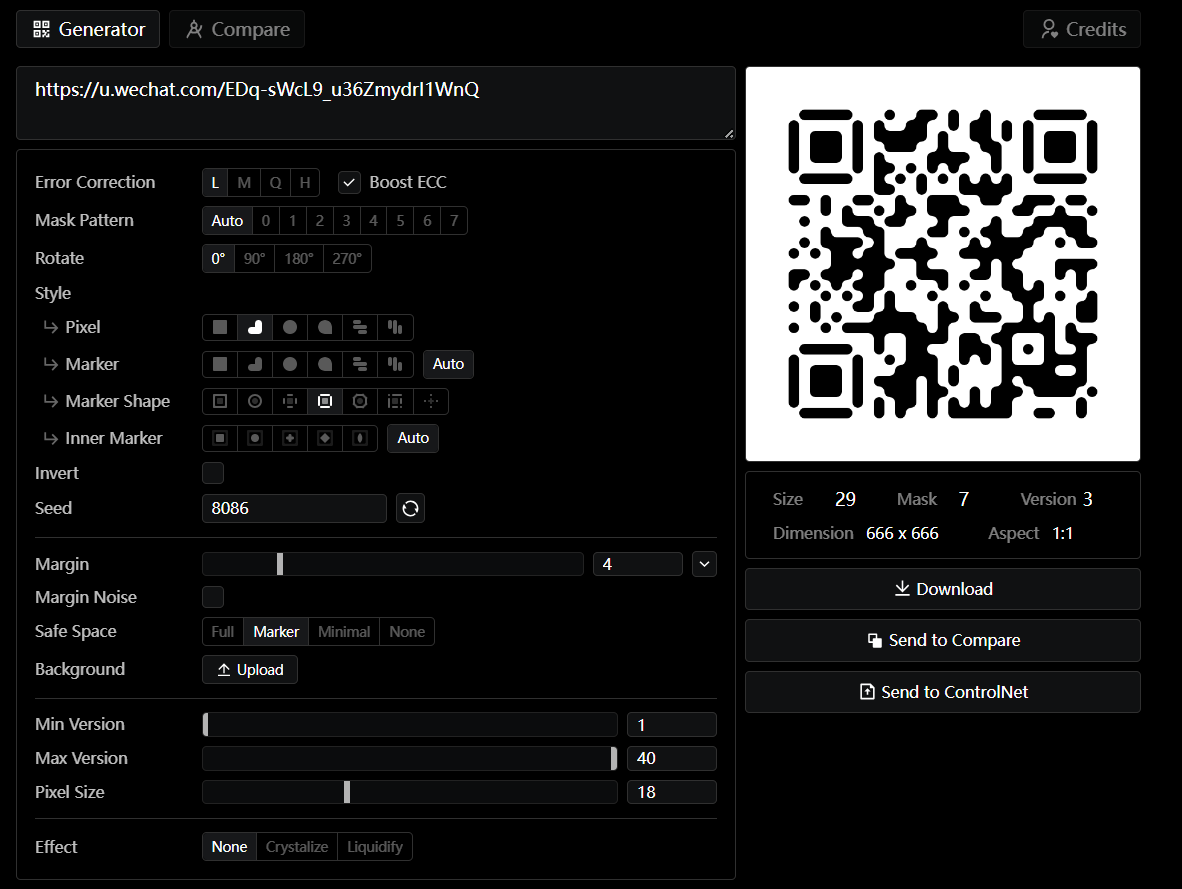
Task: Enable the Invert checkbox
Action: [x=213, y=473]
